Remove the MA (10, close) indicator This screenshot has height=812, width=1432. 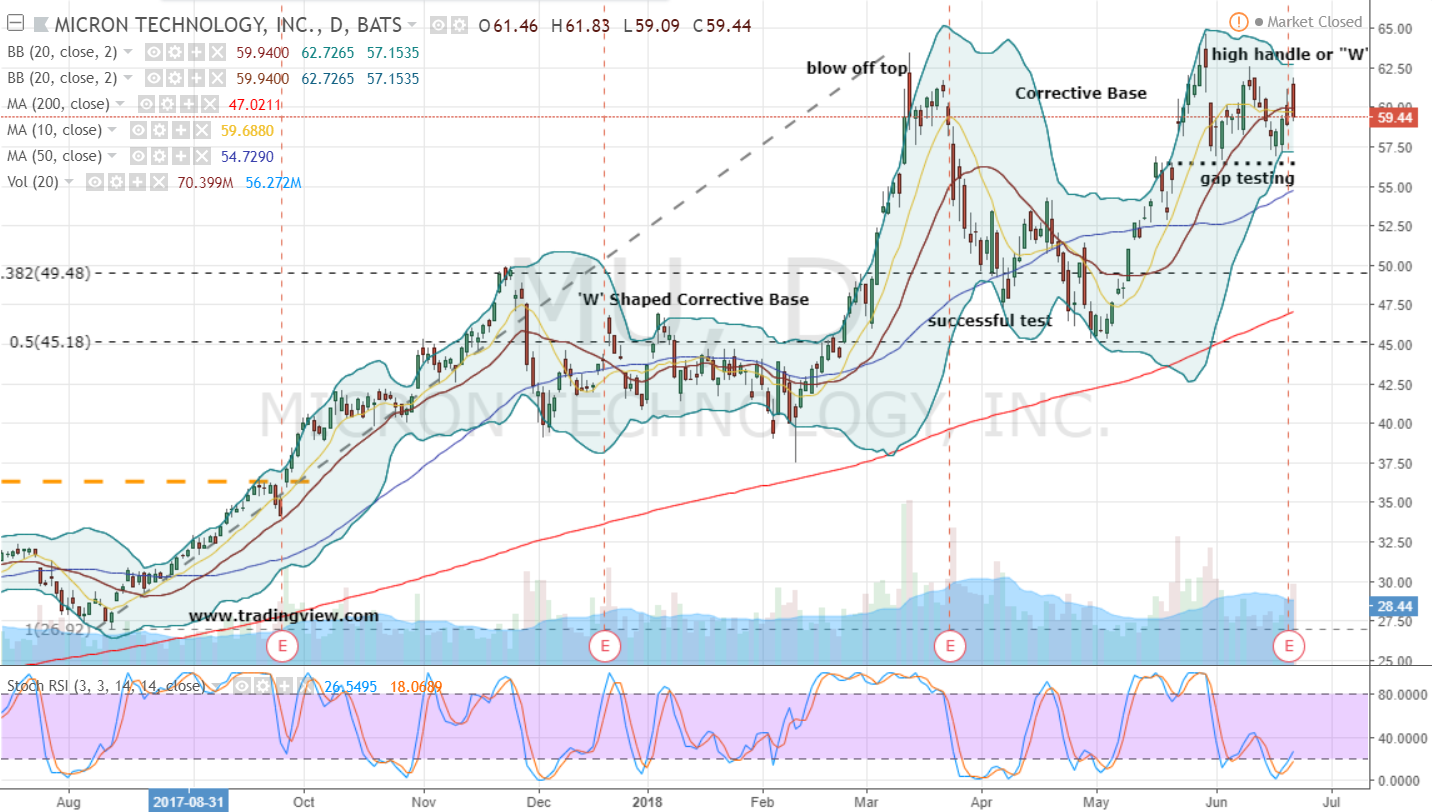201,130
